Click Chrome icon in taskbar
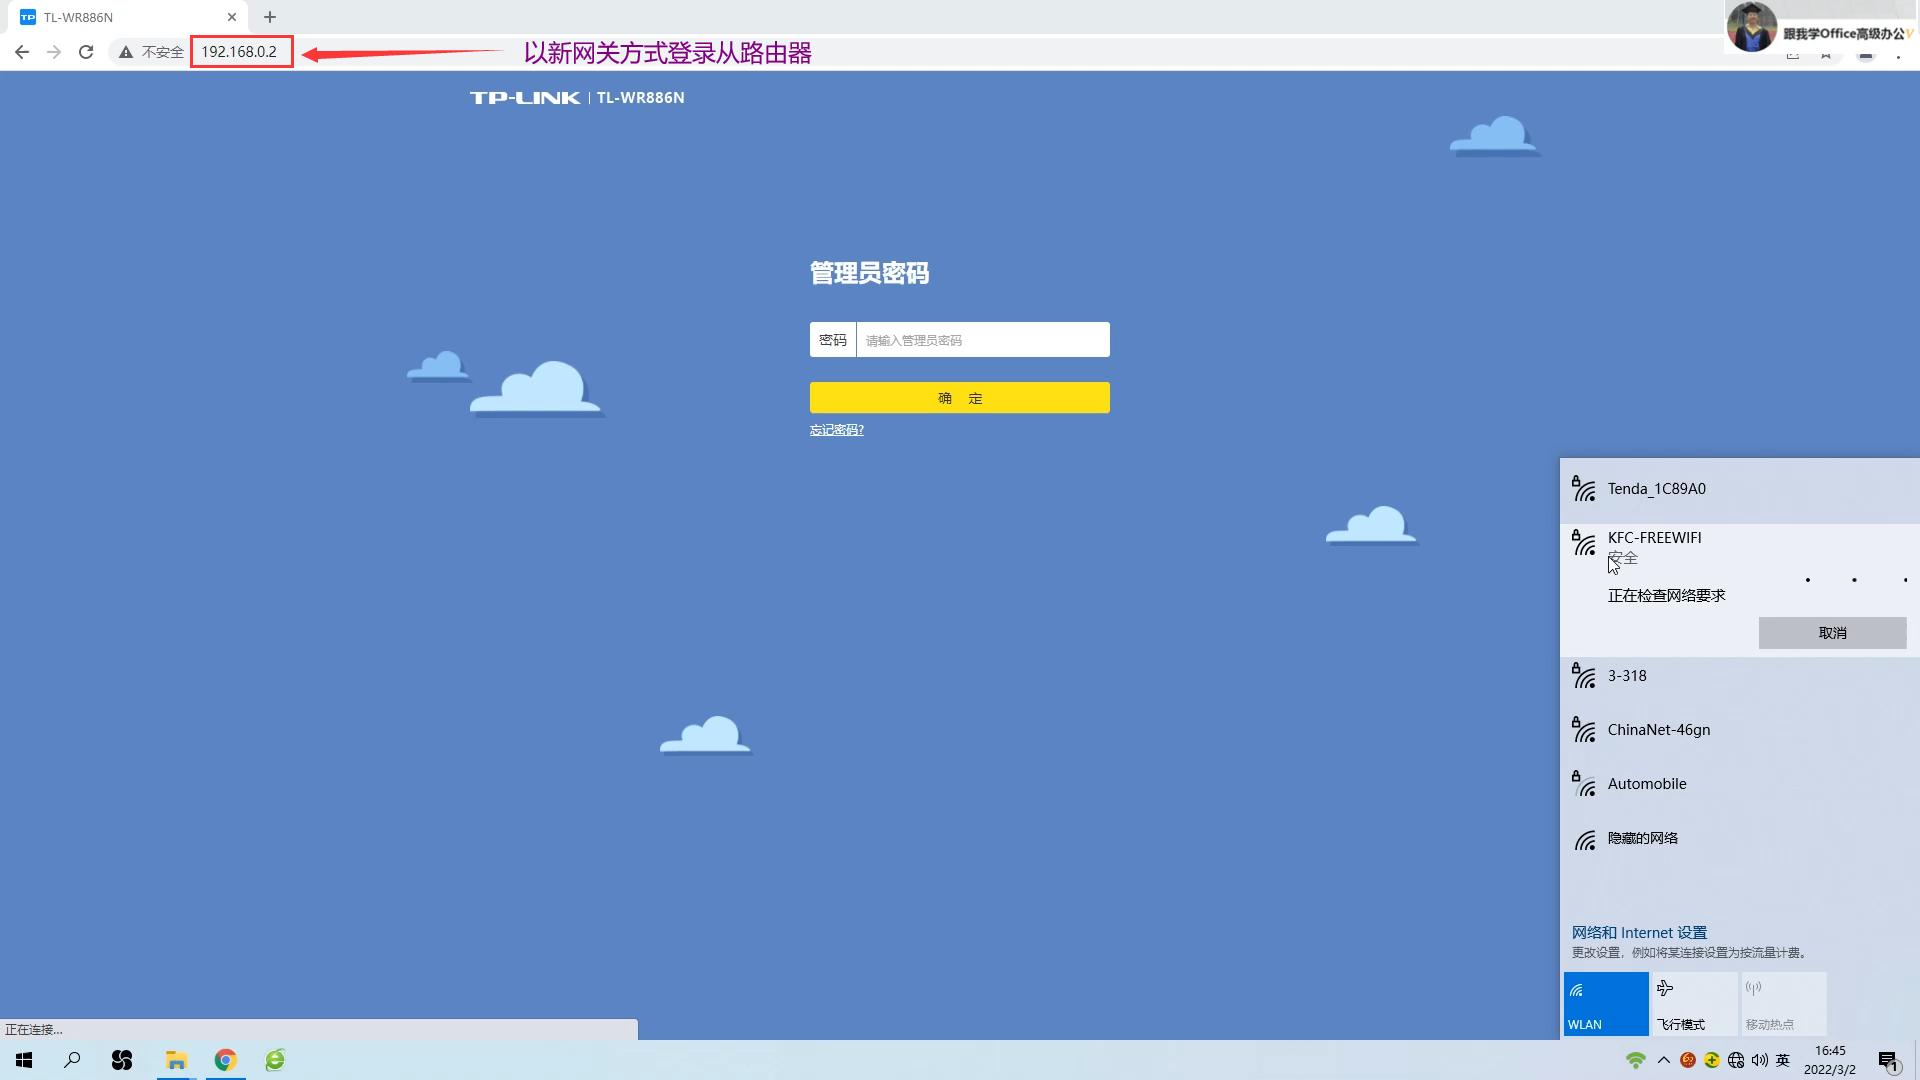1920x1080 pixels. click(x=226, y=1060)
